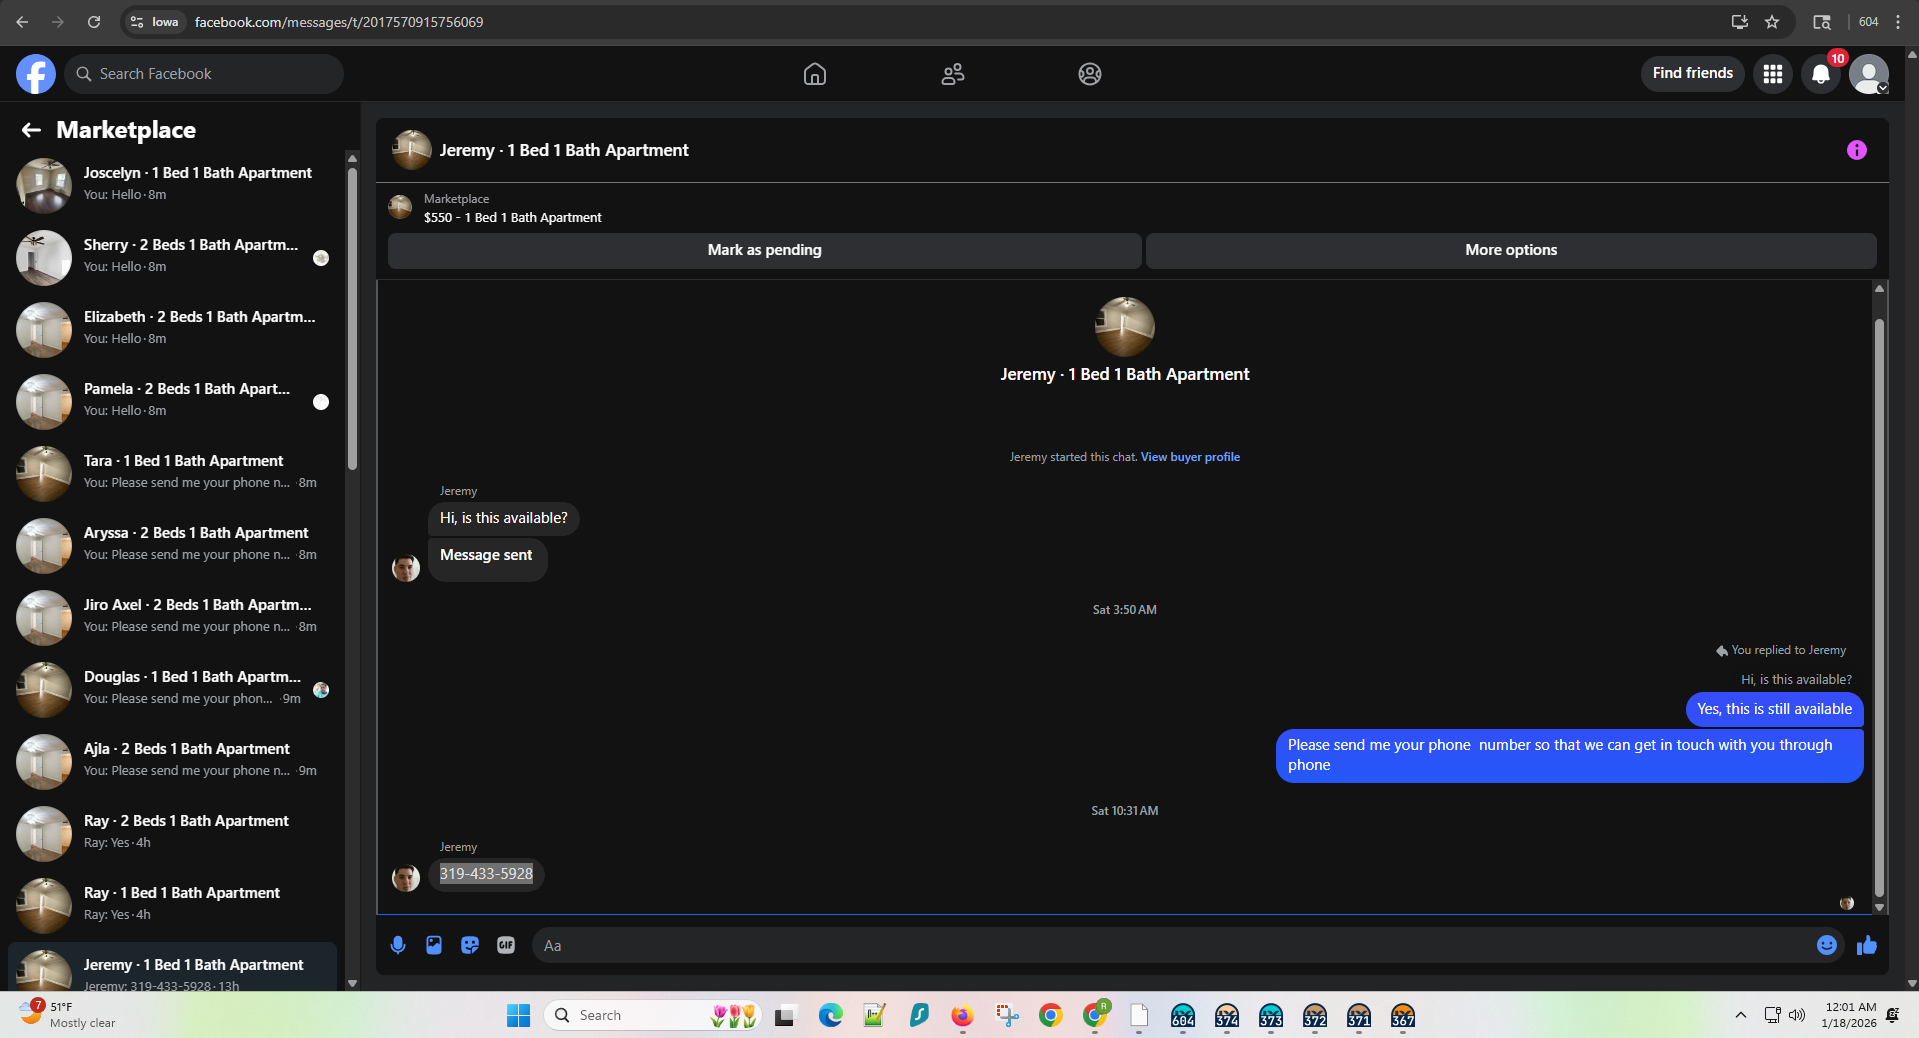Click the Facebook URL address bar
This screenshot has height=1038, width=1919.
click(338, 22)
